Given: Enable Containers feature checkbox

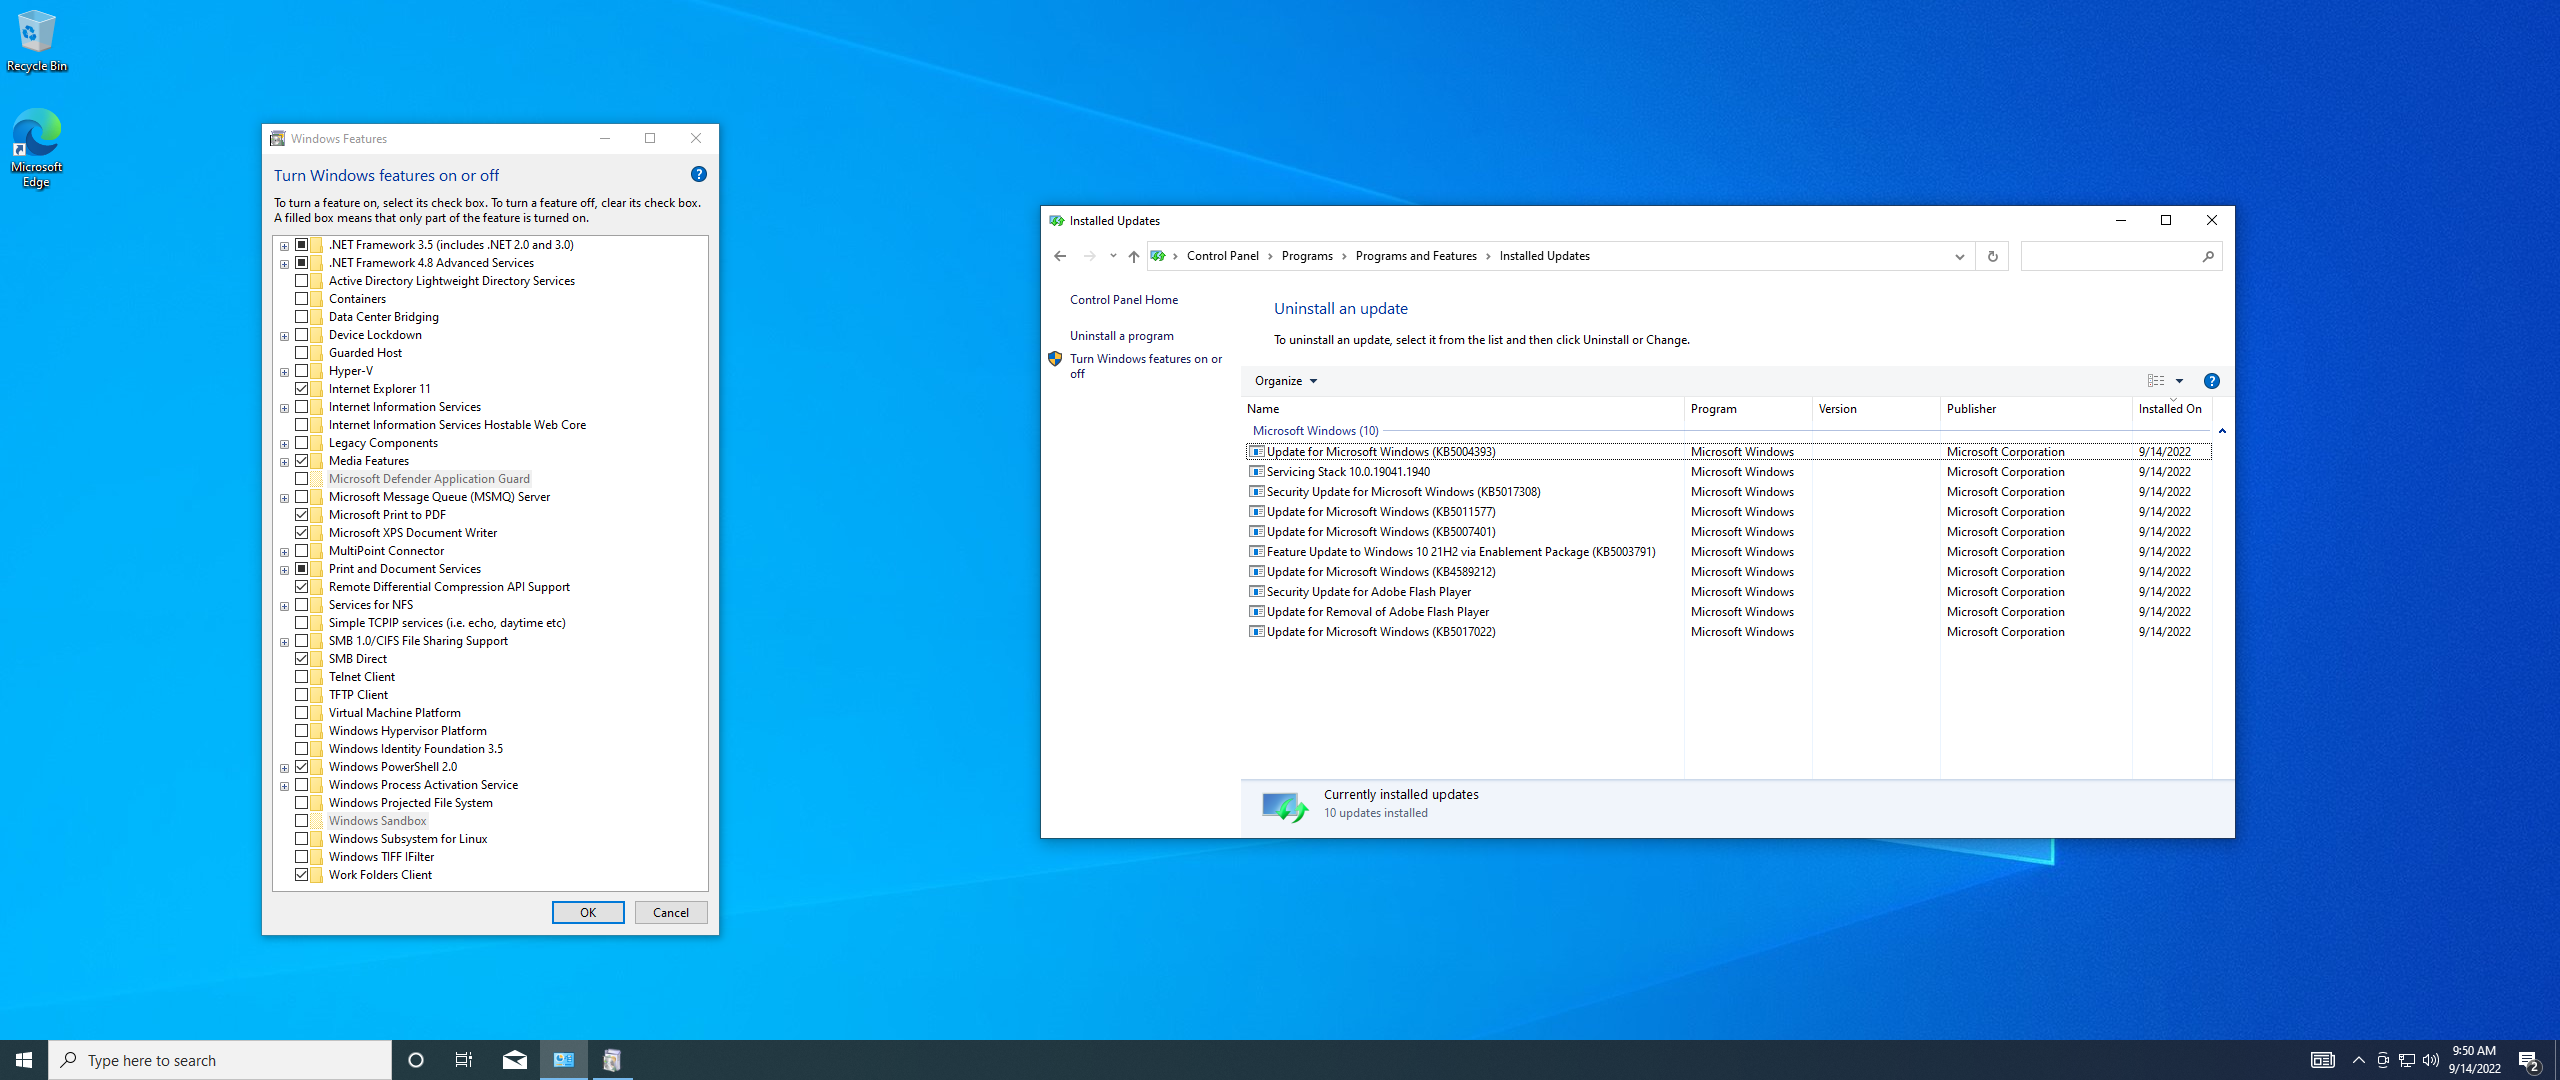Looking at the screenshot, I should point(301,299).
